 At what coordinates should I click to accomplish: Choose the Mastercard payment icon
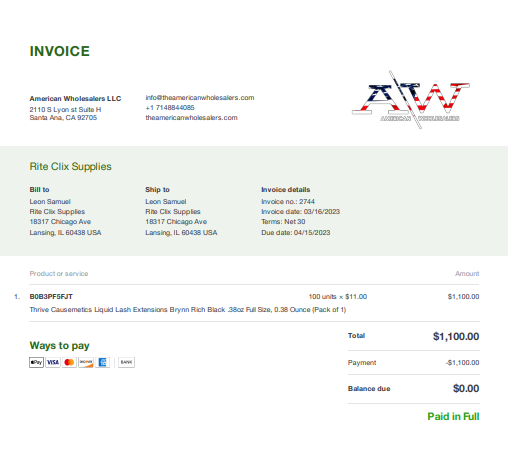point(69,362)
